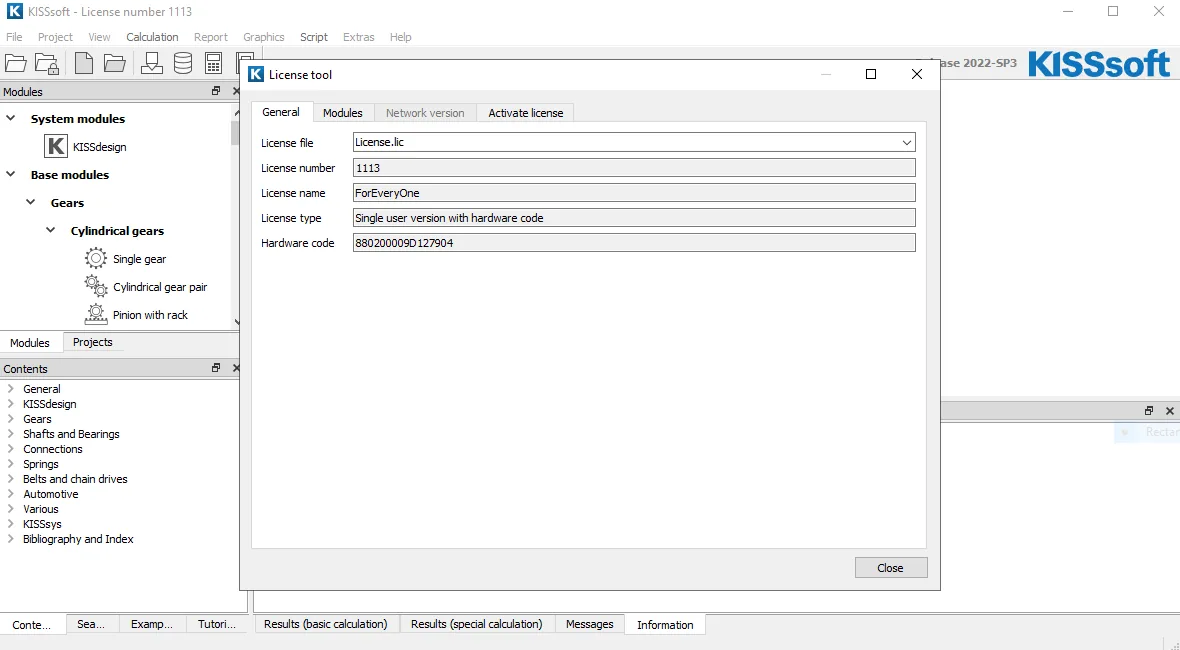Expand the Belts and chain drives chevron
This screenshot has width=1180, height=650.
(x=11, y=478)
